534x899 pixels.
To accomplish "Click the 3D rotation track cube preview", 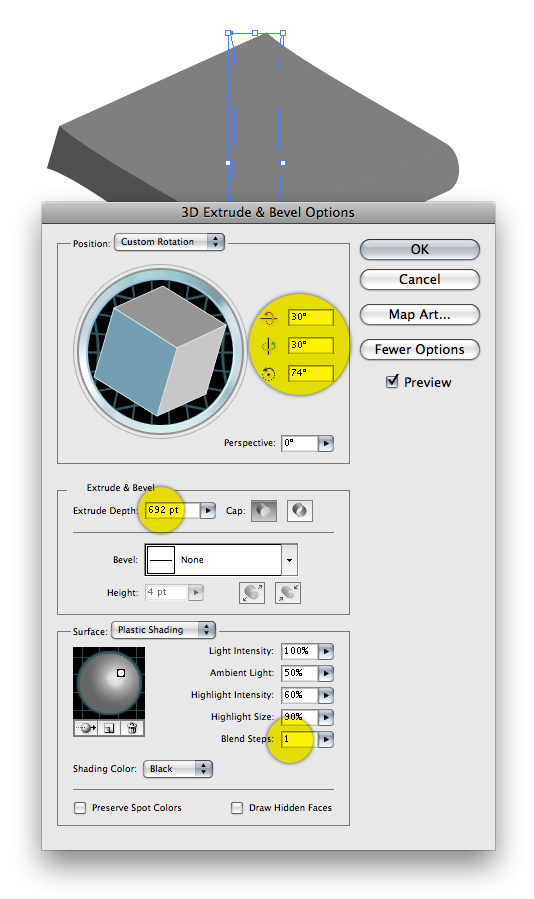I will (x=160, y=350).
